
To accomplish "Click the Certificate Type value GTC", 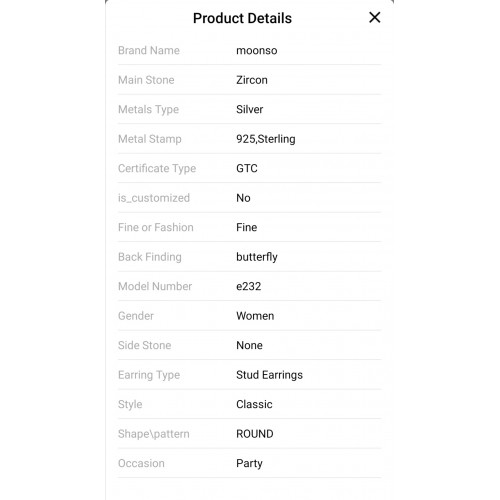I will pyautogui.click(x=247, y=168).
